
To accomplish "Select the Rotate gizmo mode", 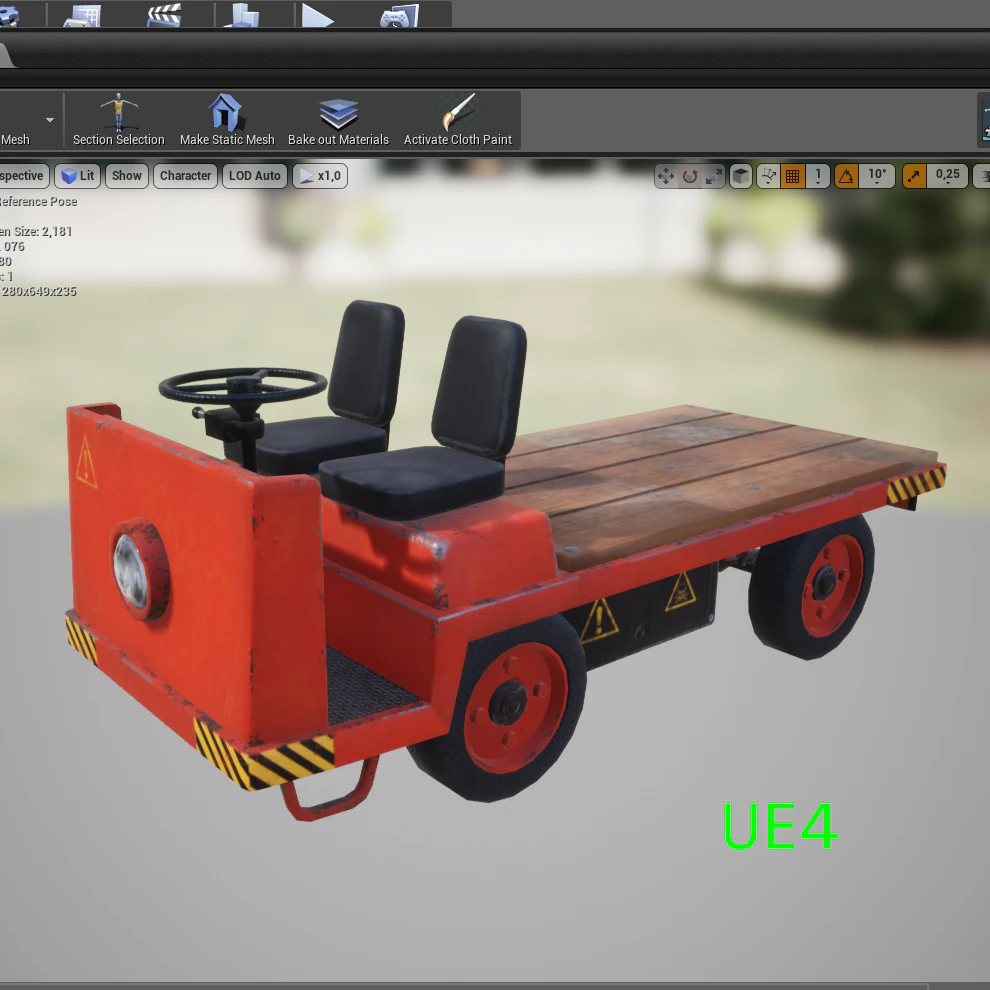I will [x=690, y=176].
